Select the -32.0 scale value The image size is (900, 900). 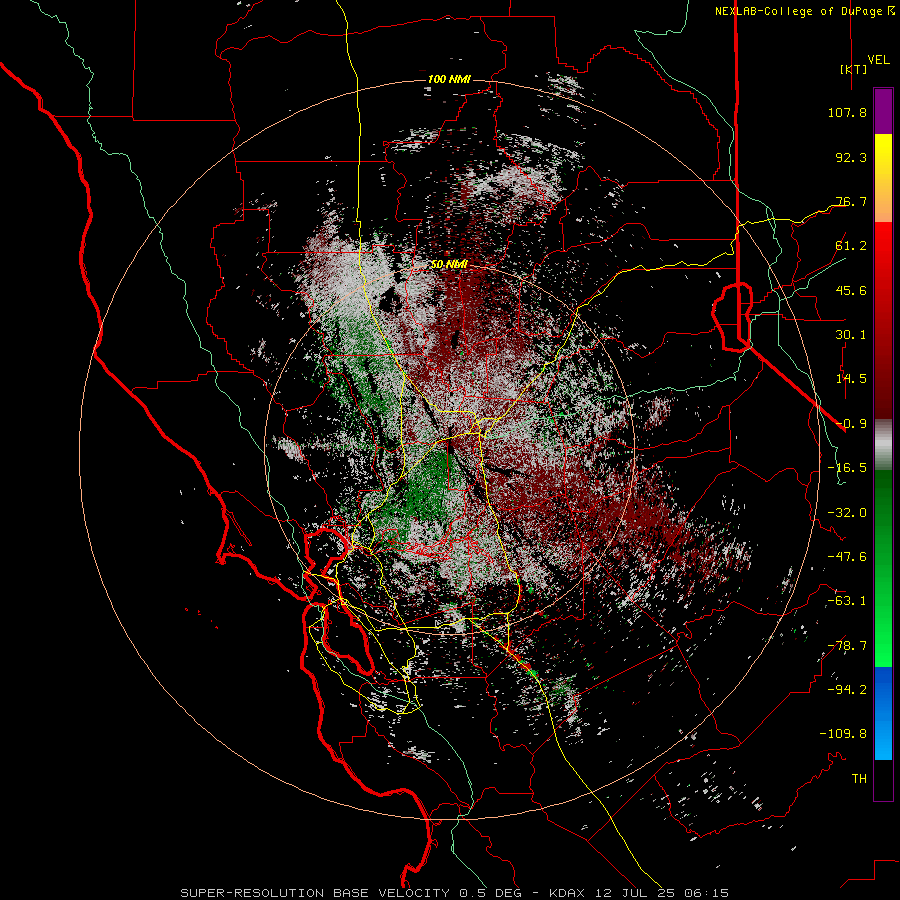pyautogui.click(x=847, y=513)
